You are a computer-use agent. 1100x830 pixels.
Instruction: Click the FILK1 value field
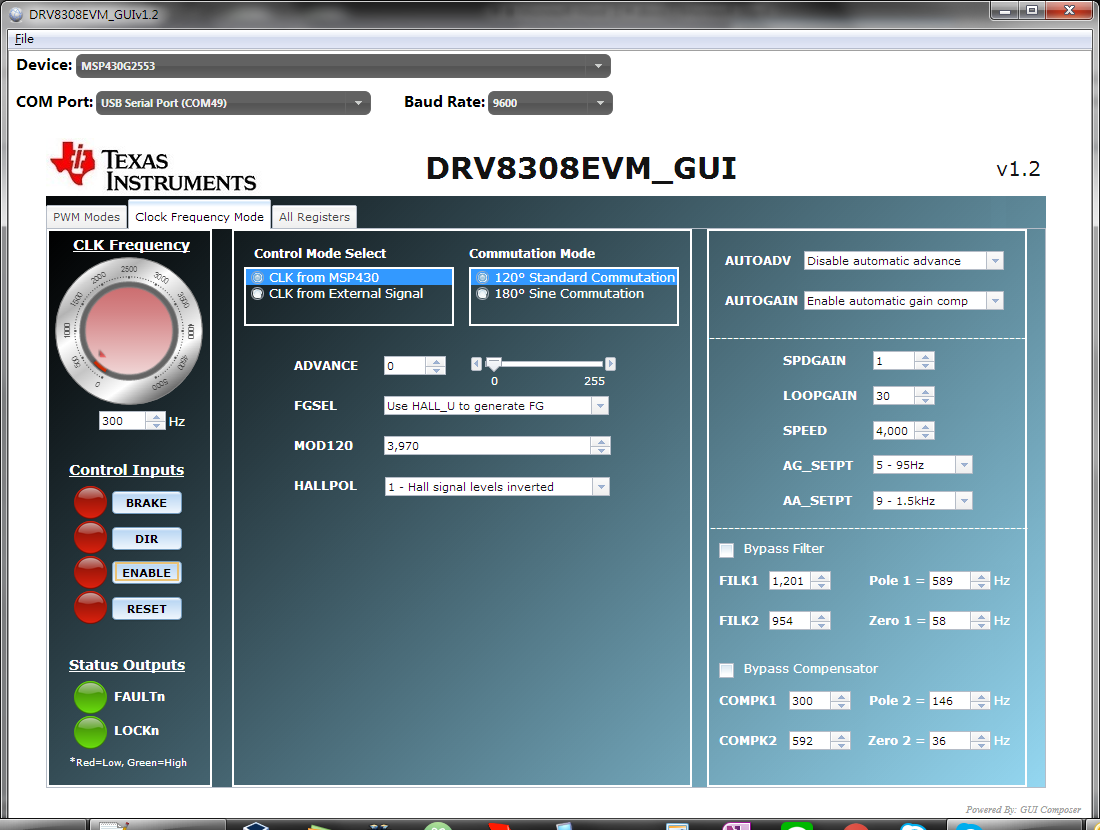pyautogui.click(x=789, y=581)
